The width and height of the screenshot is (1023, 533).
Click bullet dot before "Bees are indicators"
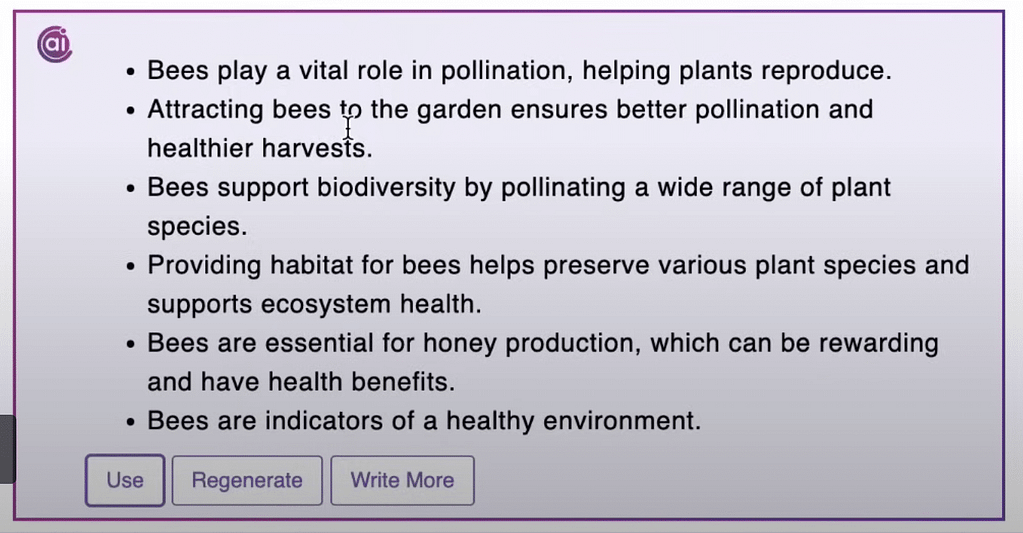tap(130, 422)
